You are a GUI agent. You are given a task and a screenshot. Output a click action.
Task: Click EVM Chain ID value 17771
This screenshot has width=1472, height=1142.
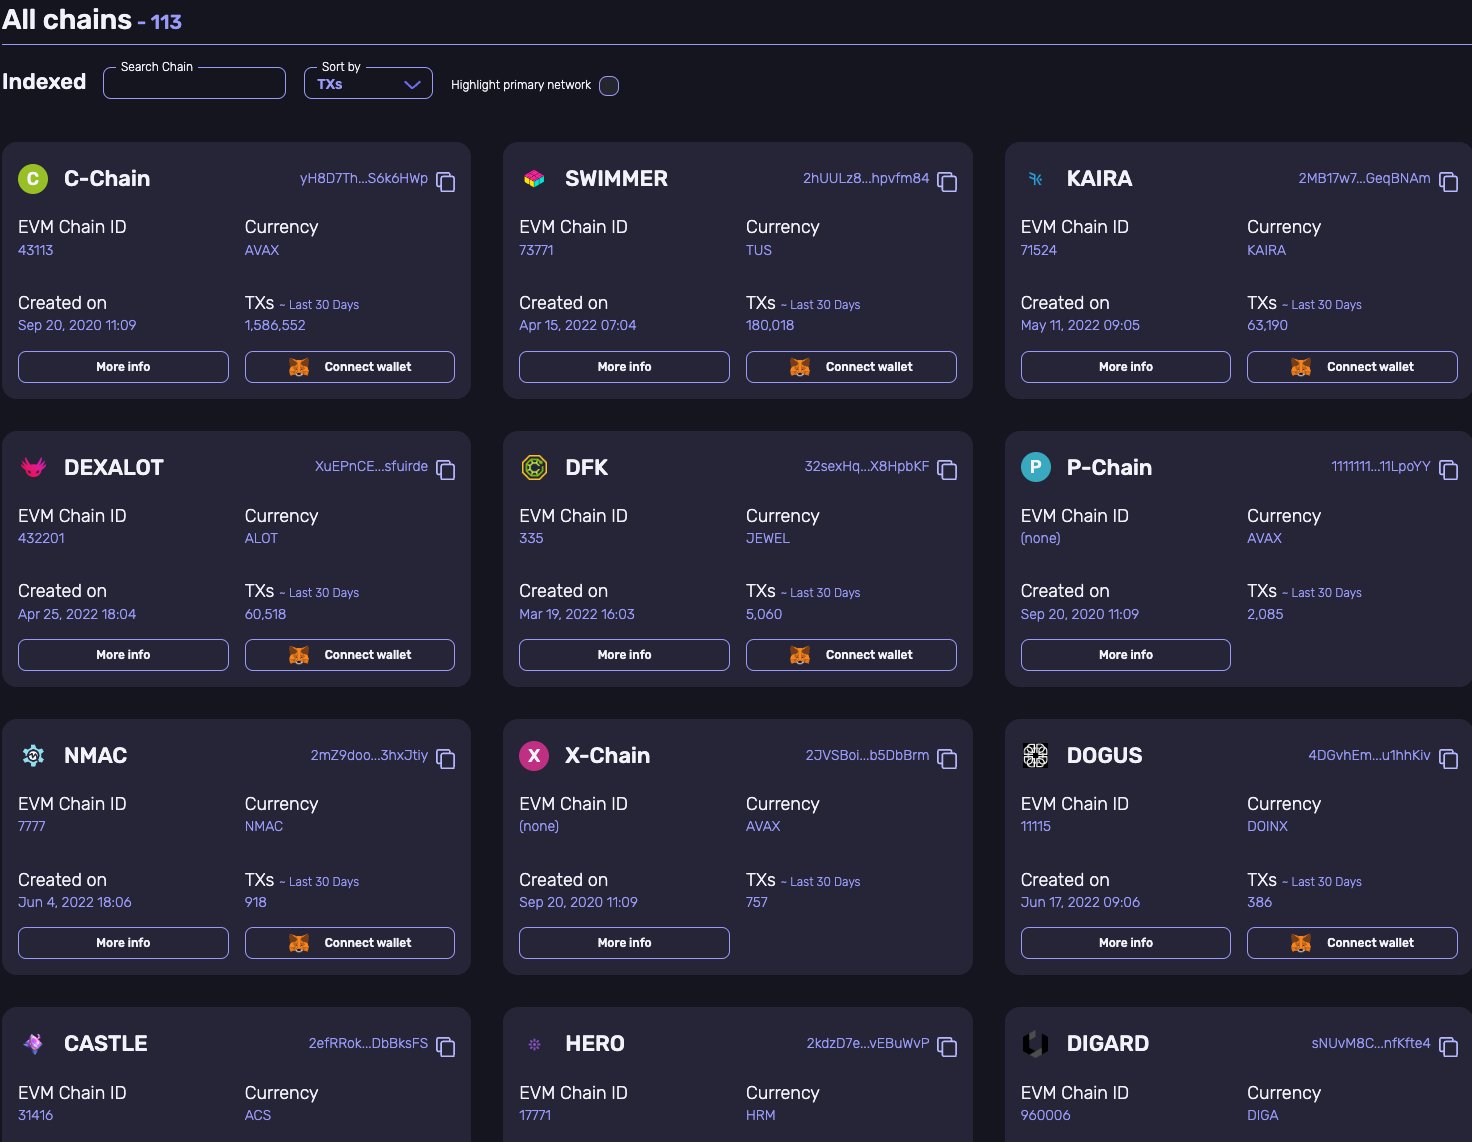pos(535,1115)
